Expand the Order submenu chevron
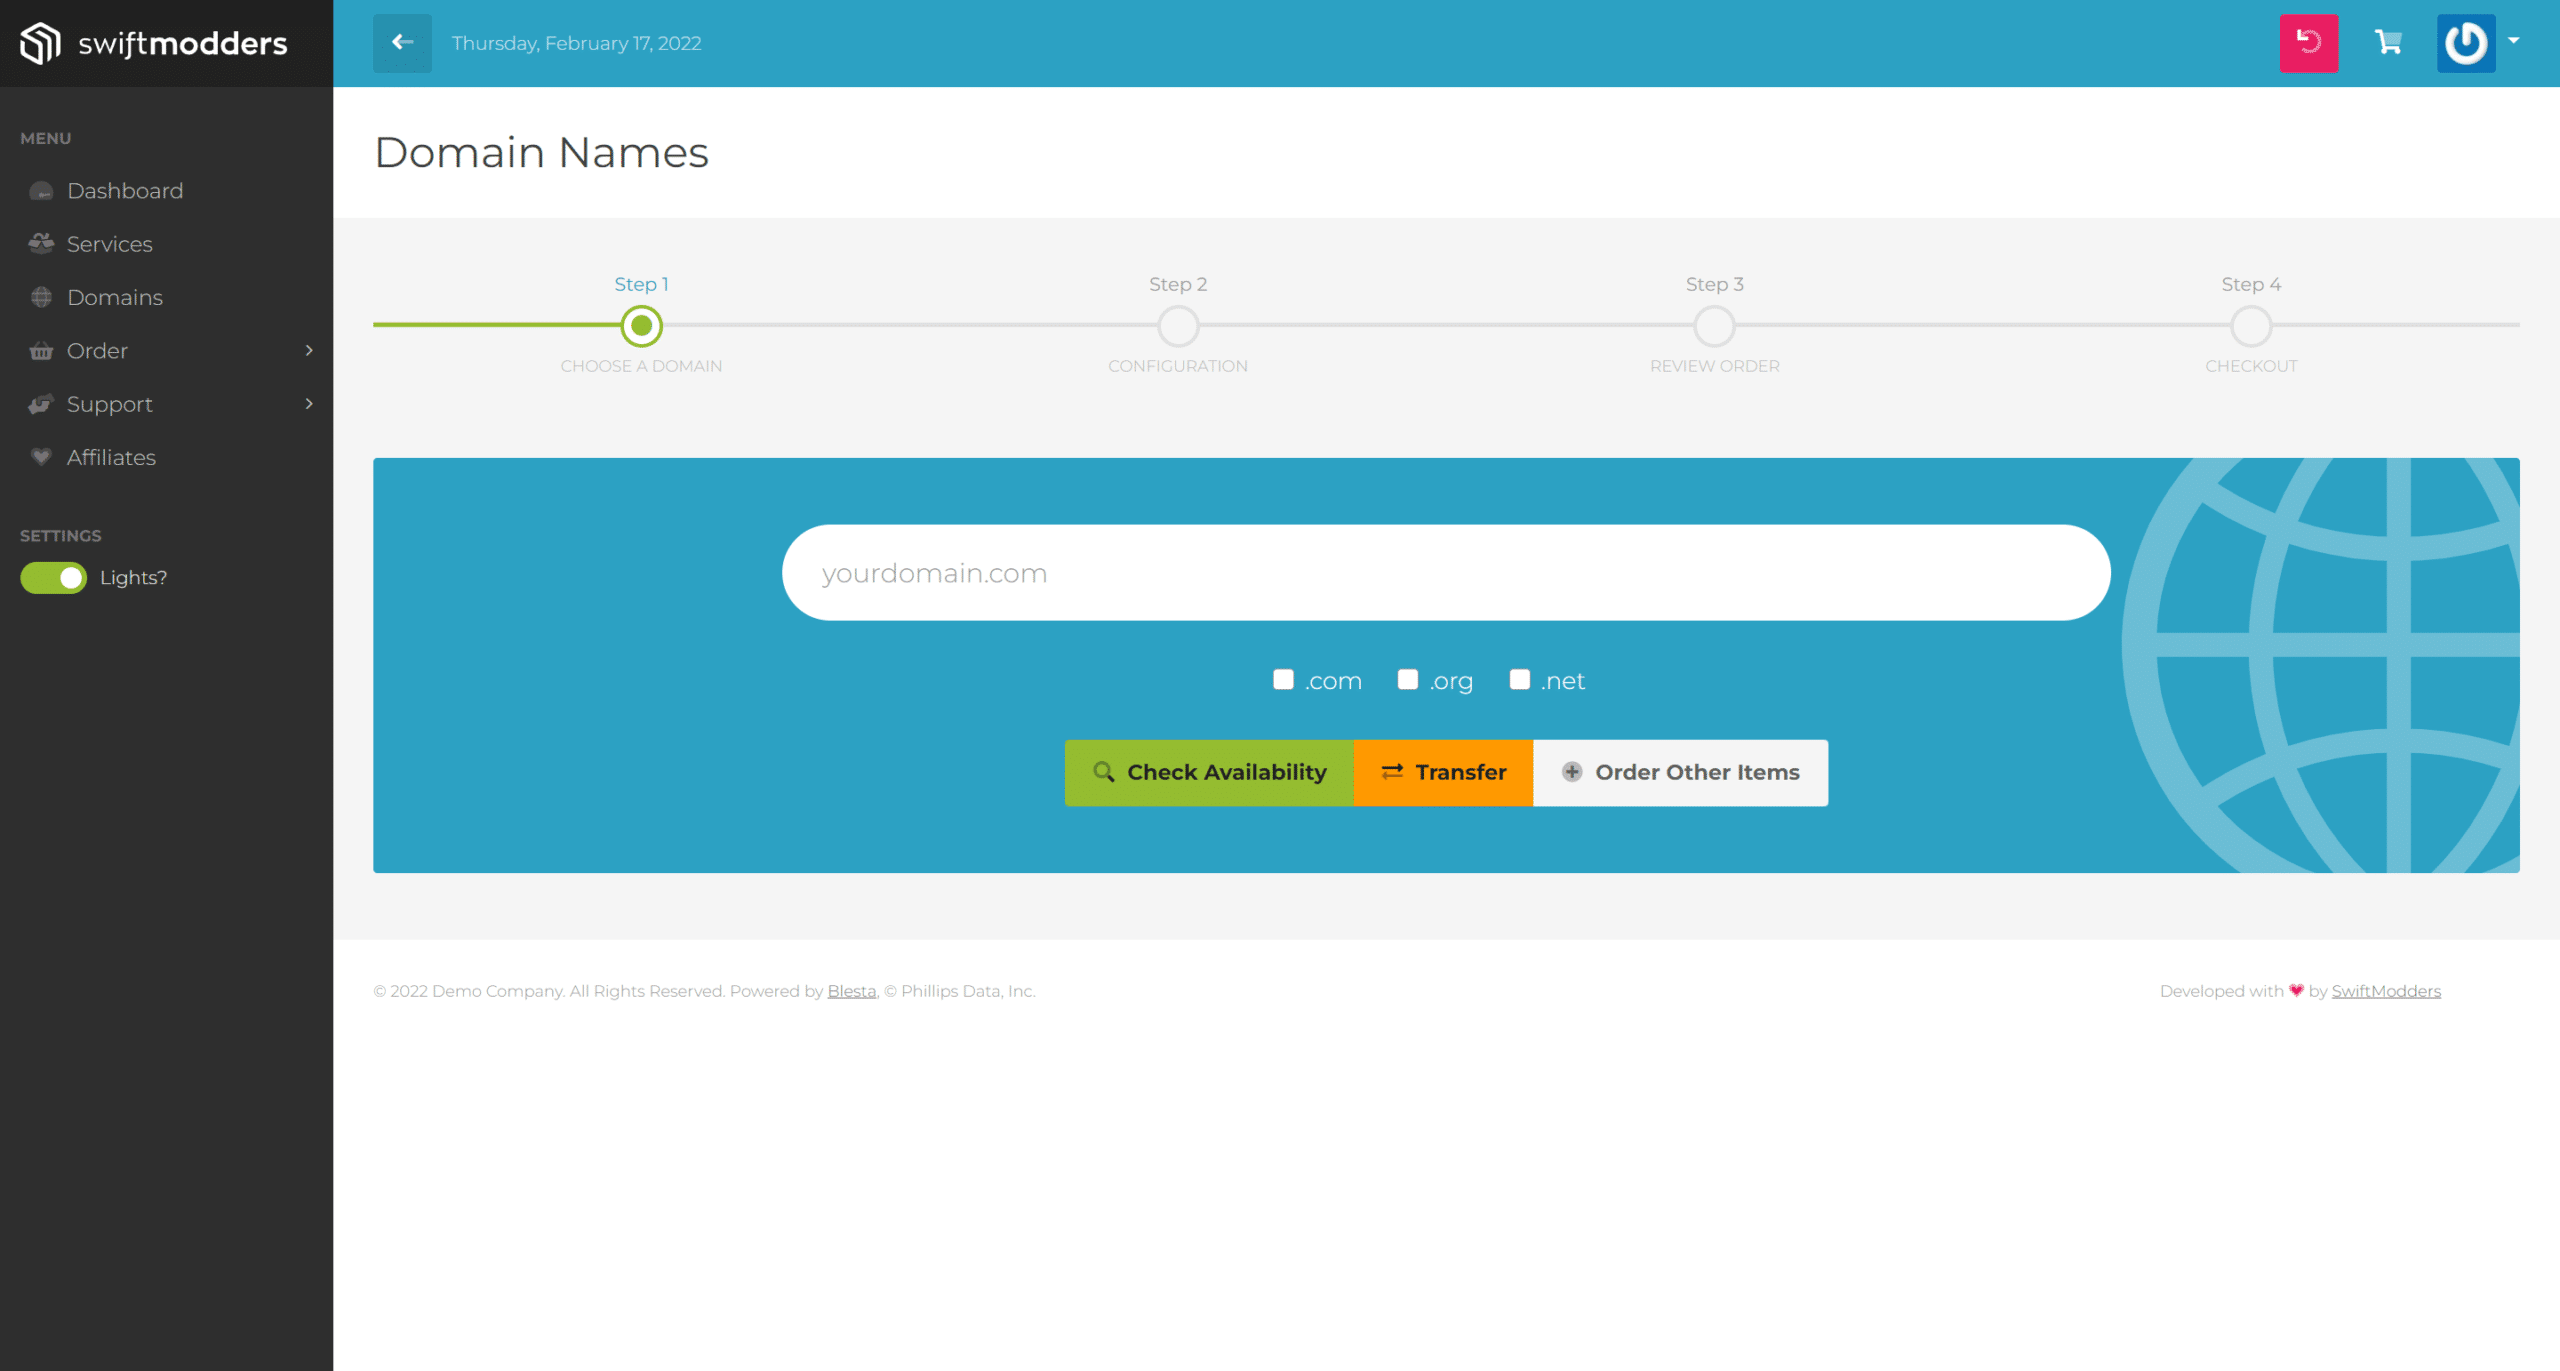The image size is (2560, 1371). coord(309,350)
